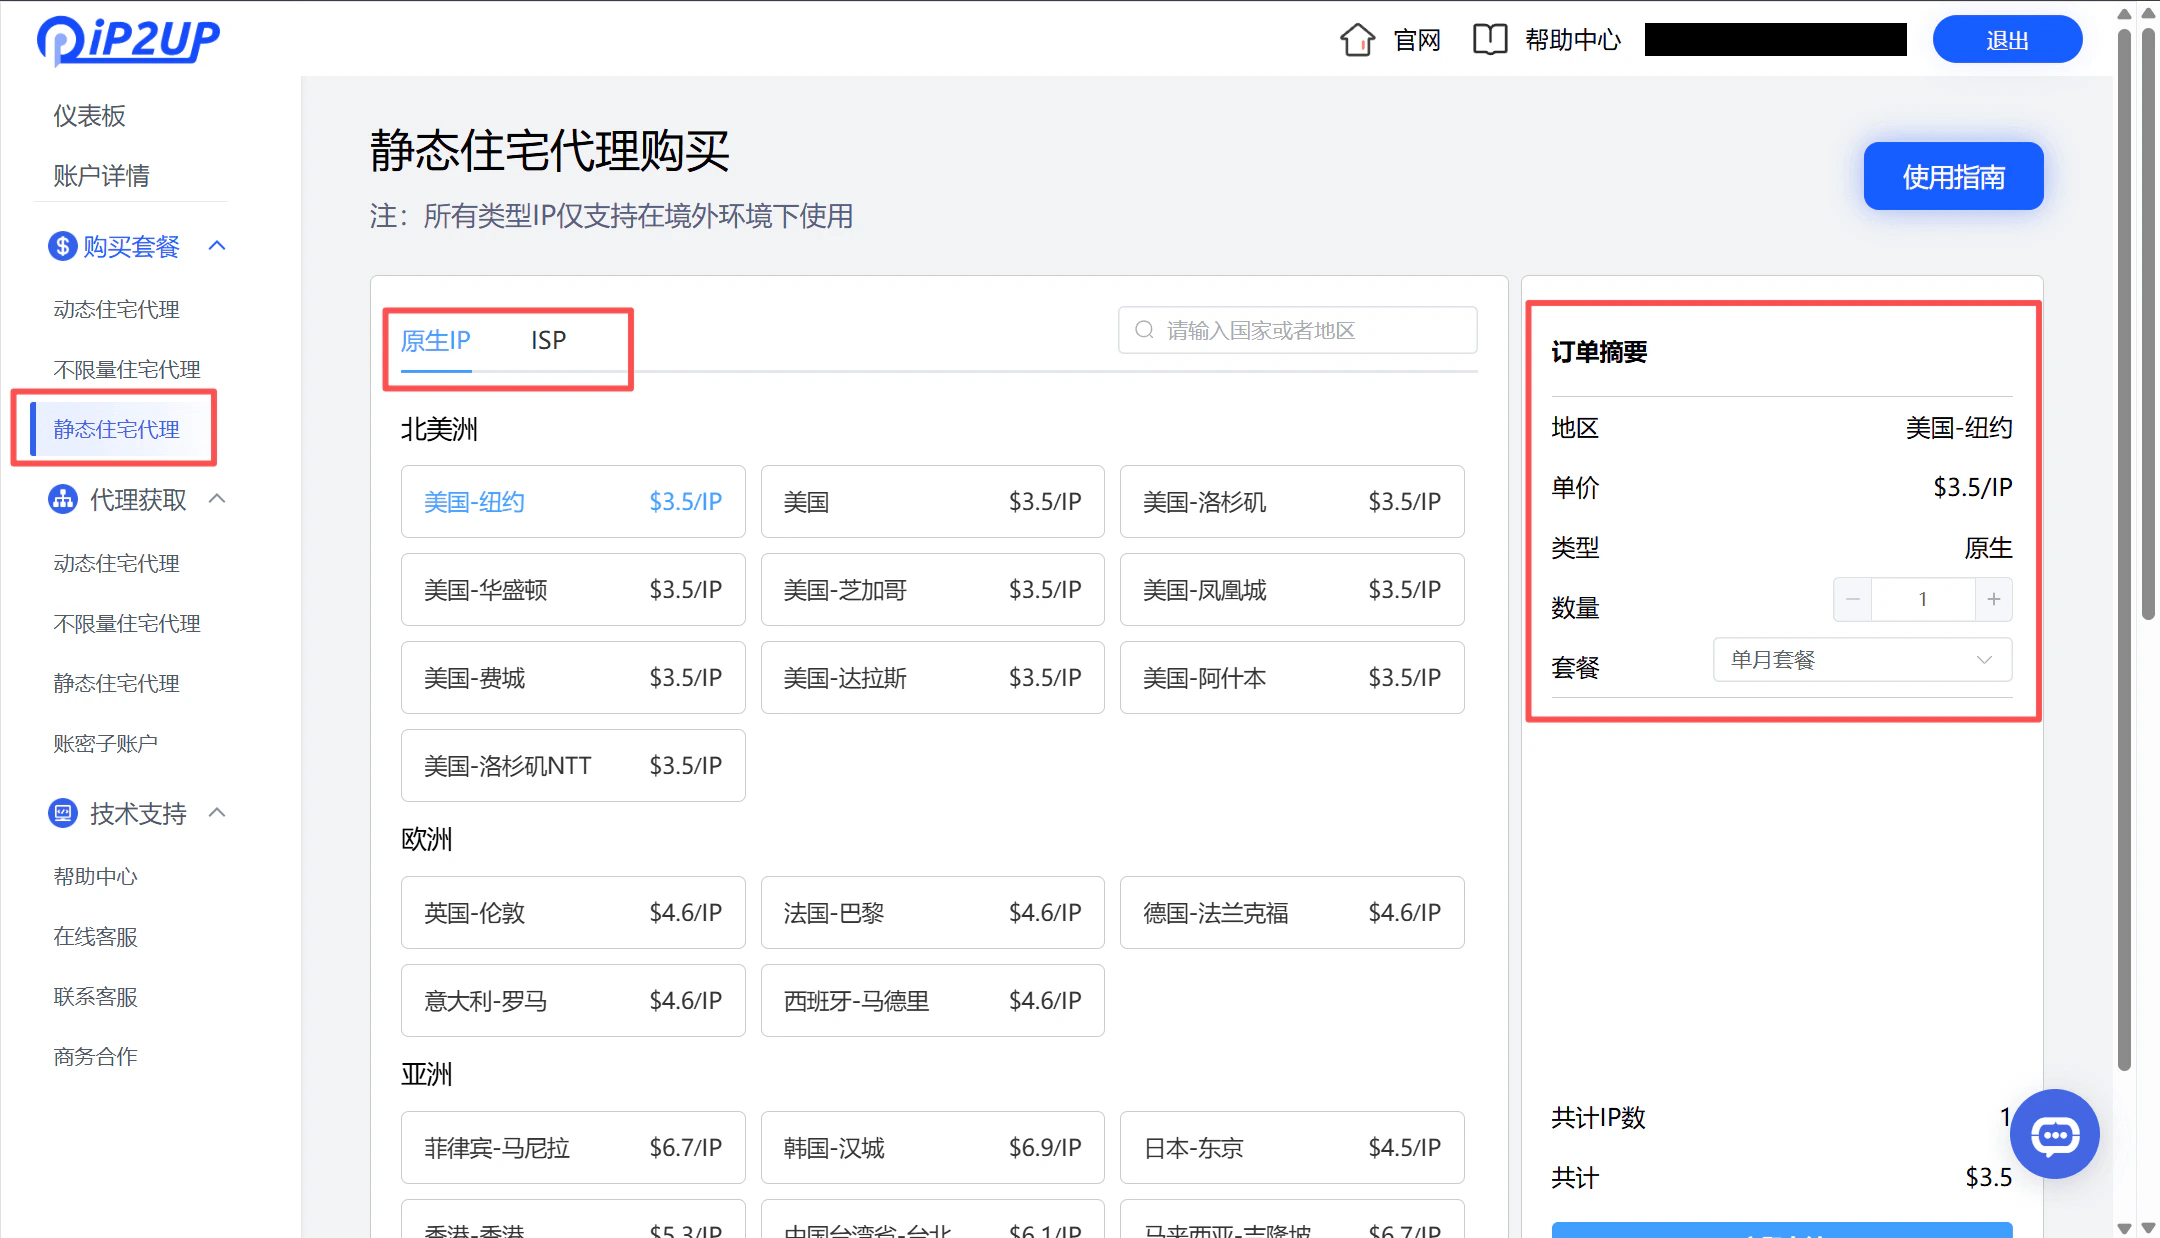The width and height of the screenshot is (2160, 1238).
Task: Select the 原生IP tab
Action: [434, 340]
